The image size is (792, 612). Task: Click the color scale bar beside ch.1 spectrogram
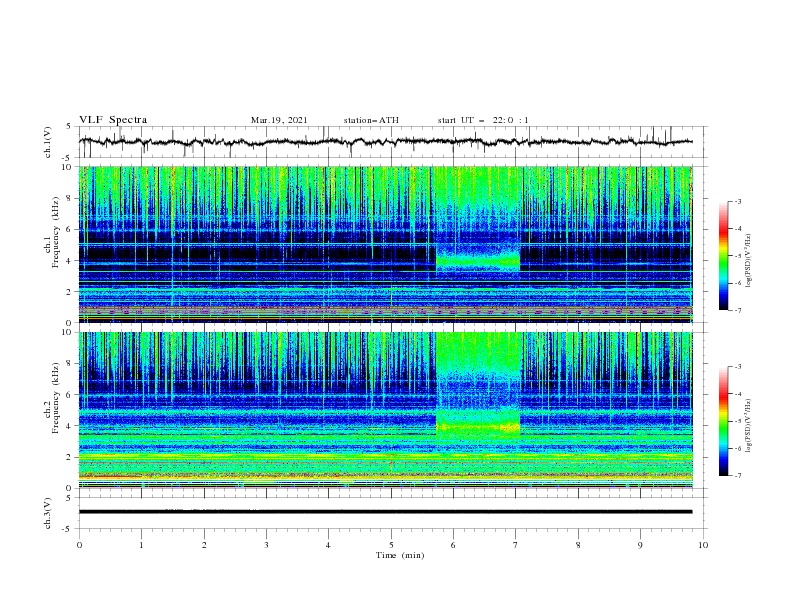coord(723,255)
